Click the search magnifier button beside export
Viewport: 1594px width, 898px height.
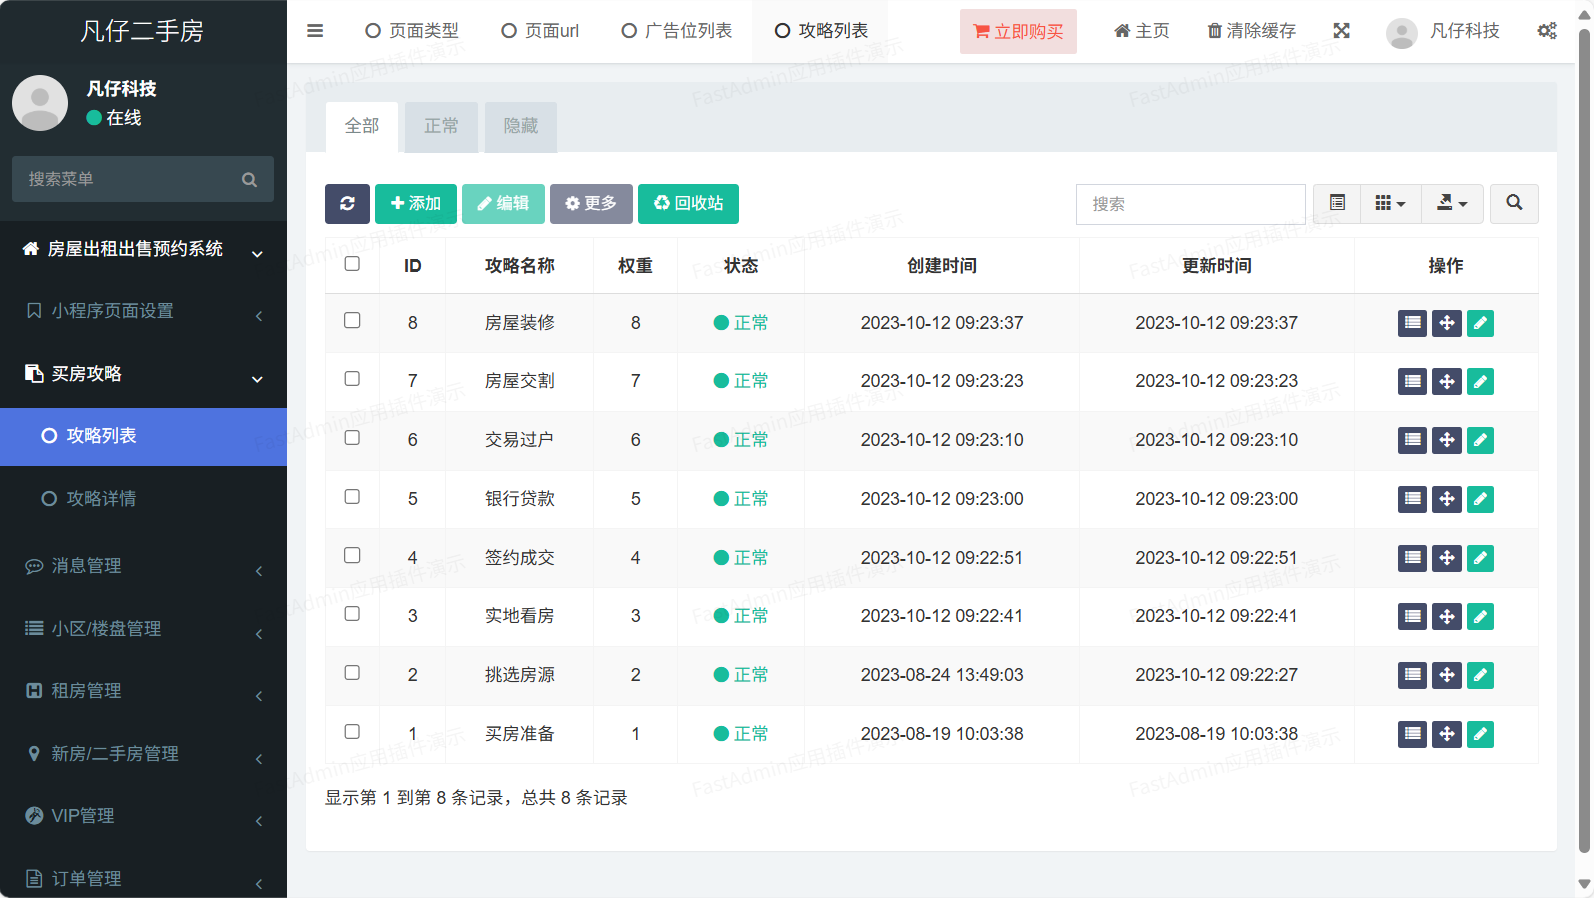1514,203
